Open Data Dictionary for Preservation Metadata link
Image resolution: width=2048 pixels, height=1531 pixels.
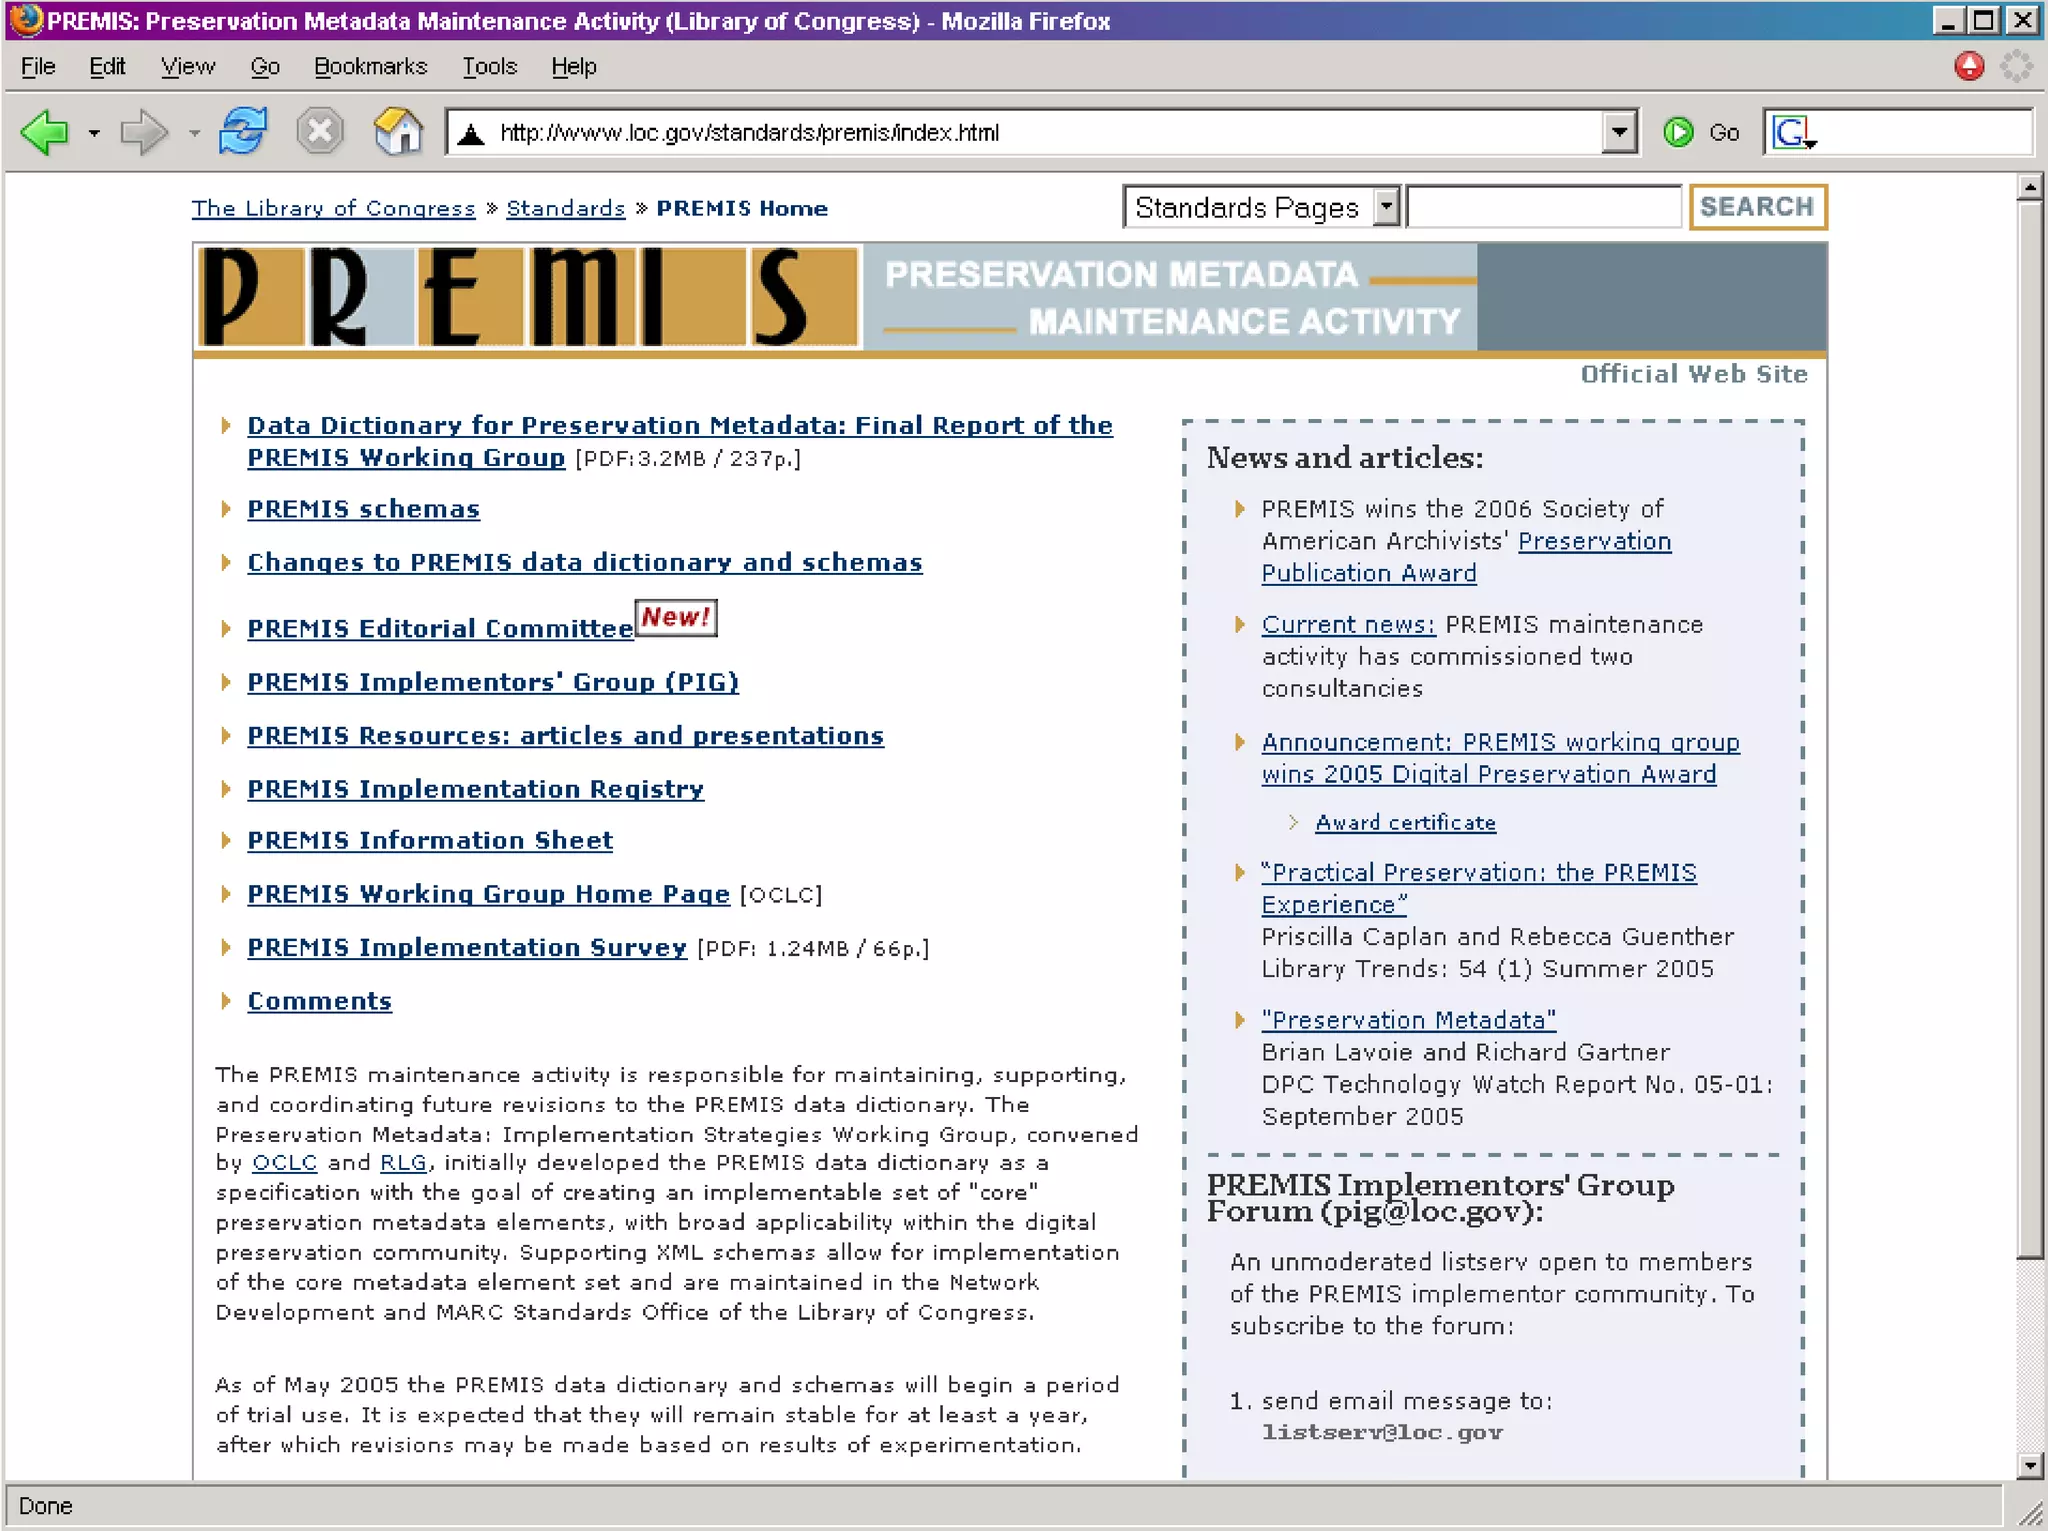679,441
